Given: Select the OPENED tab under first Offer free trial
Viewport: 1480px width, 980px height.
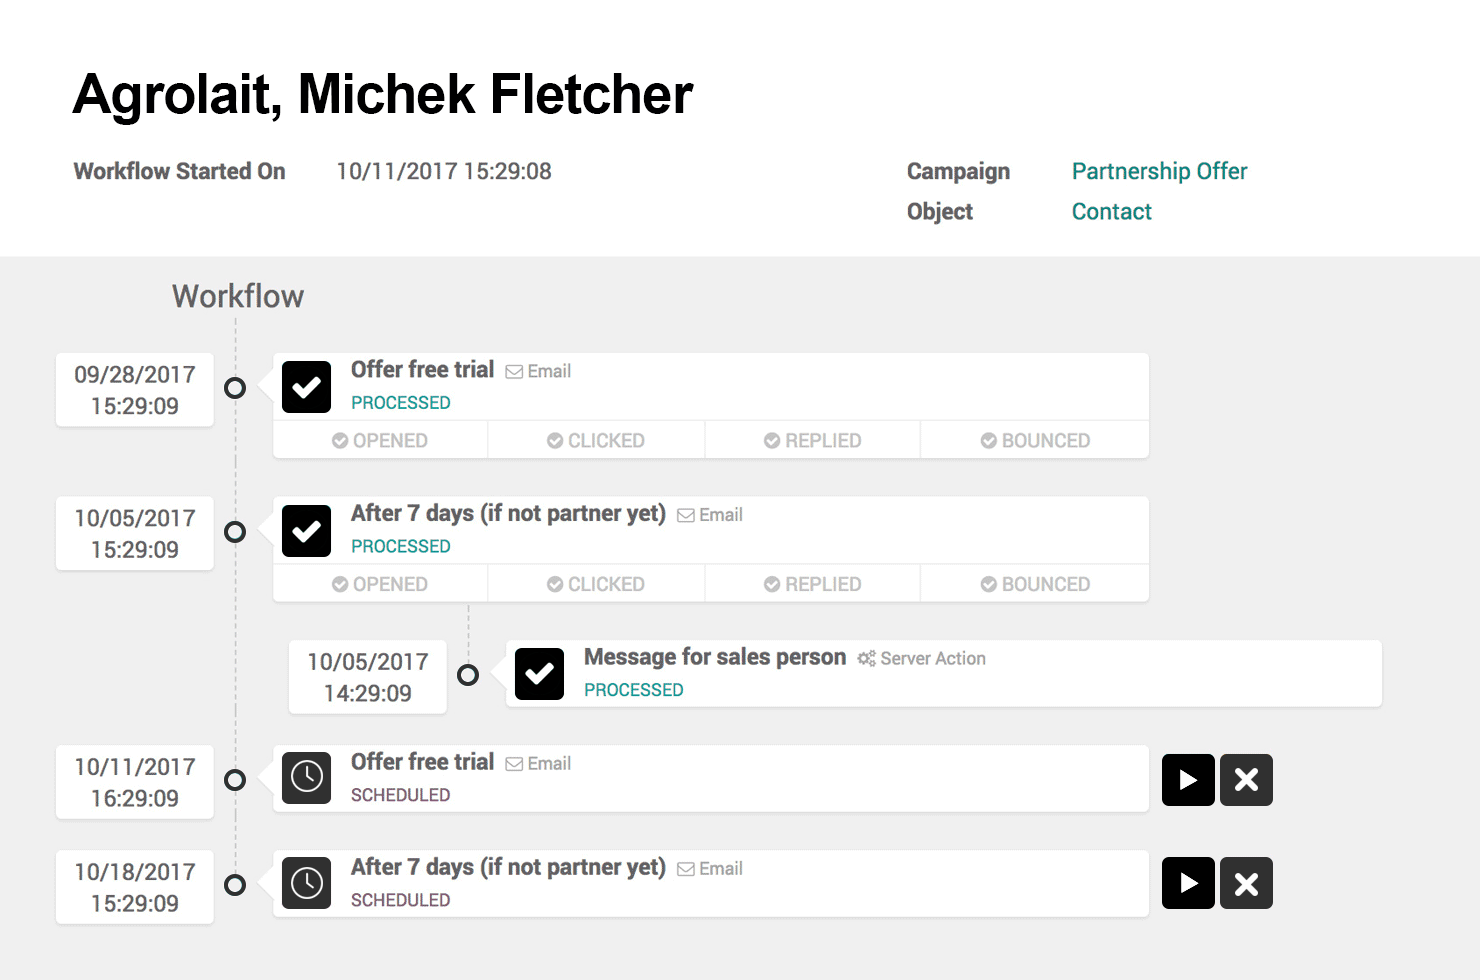Looking at the screenshot, I should pyautogui.click(x=380, y=440).
